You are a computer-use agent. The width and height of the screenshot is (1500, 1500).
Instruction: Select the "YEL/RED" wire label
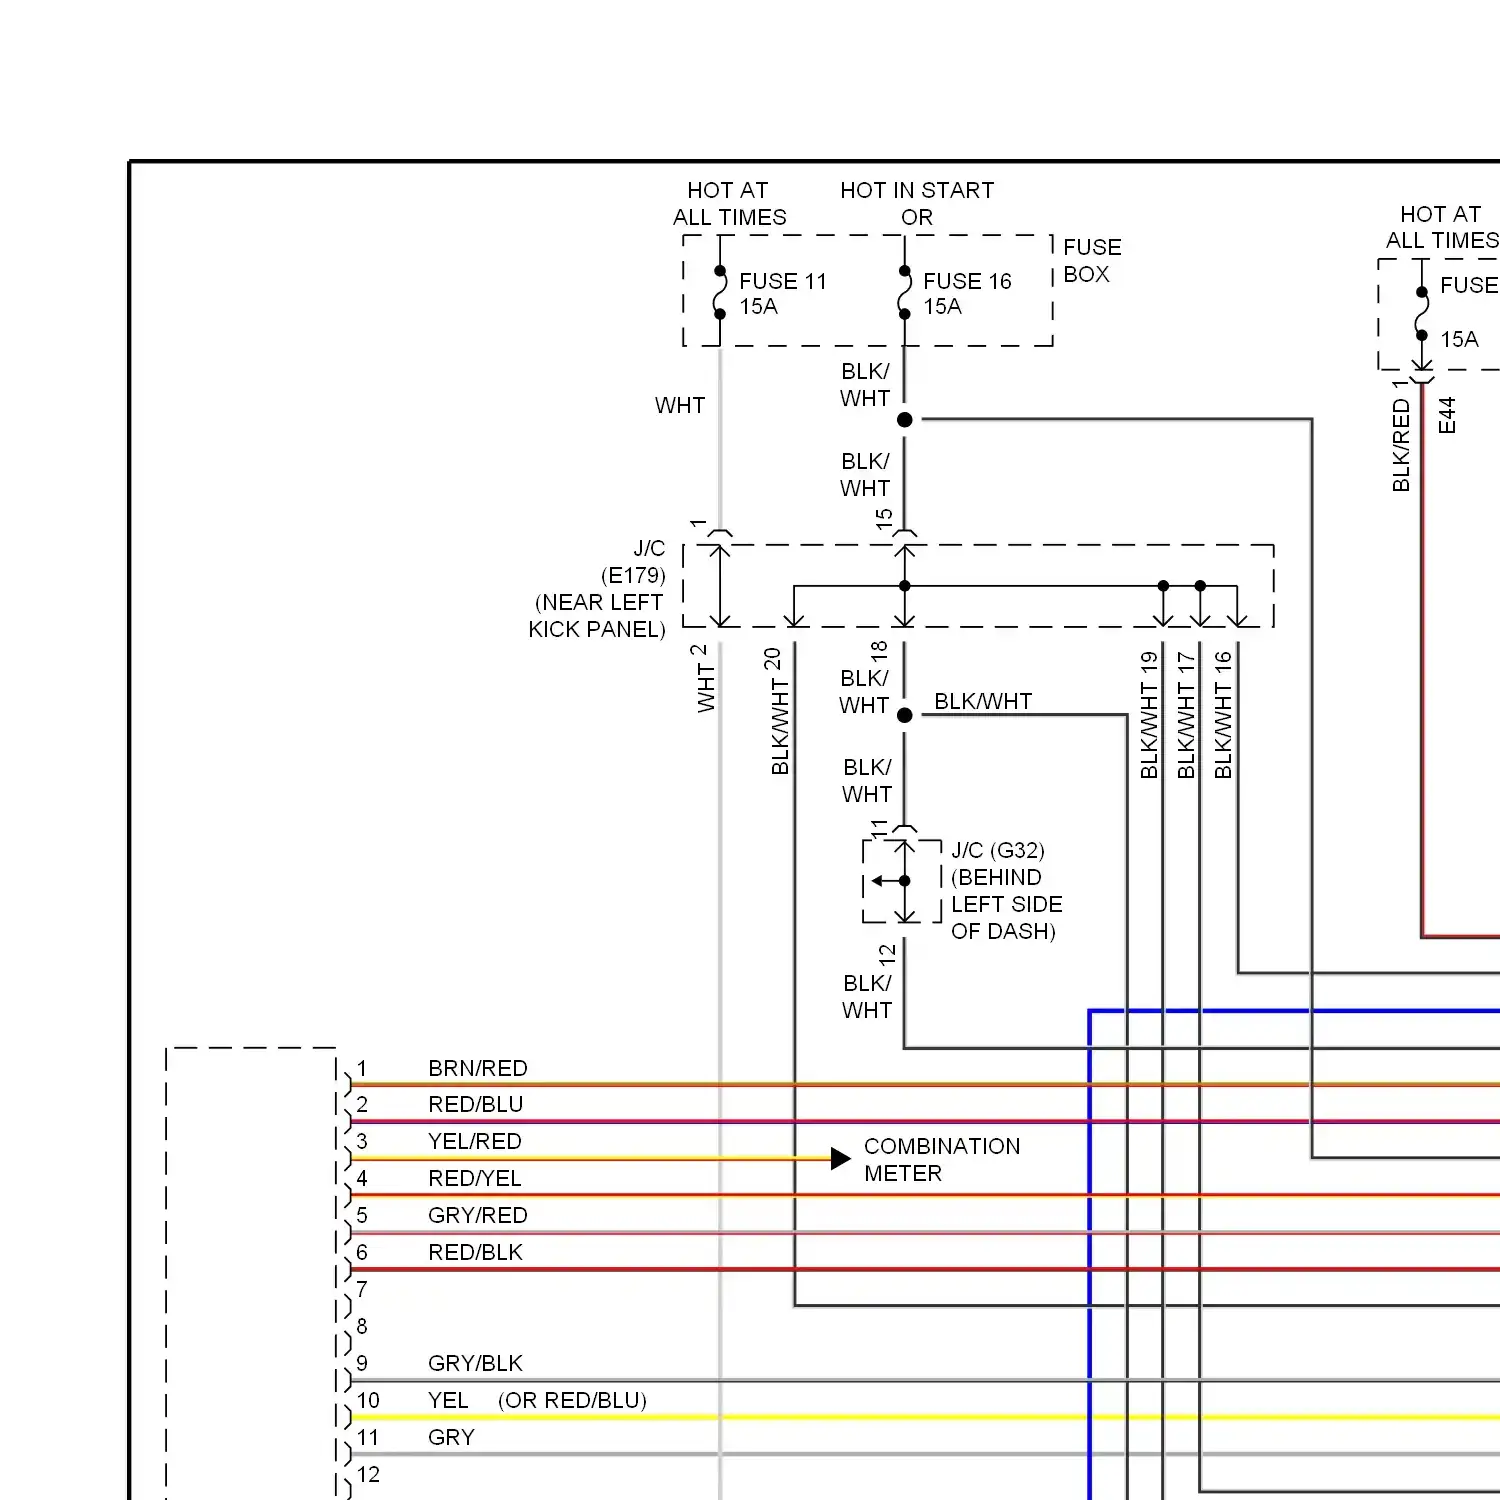point(475,1141)
